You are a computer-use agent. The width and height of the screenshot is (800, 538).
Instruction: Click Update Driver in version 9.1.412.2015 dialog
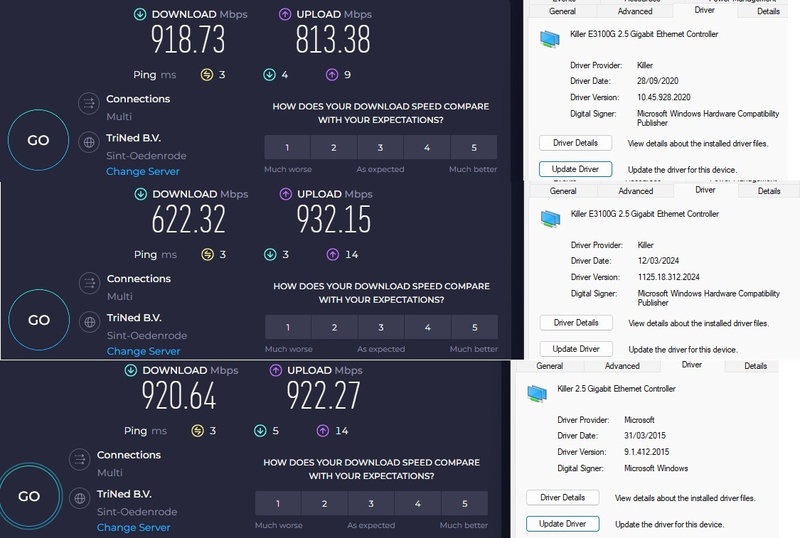(563, 524)
